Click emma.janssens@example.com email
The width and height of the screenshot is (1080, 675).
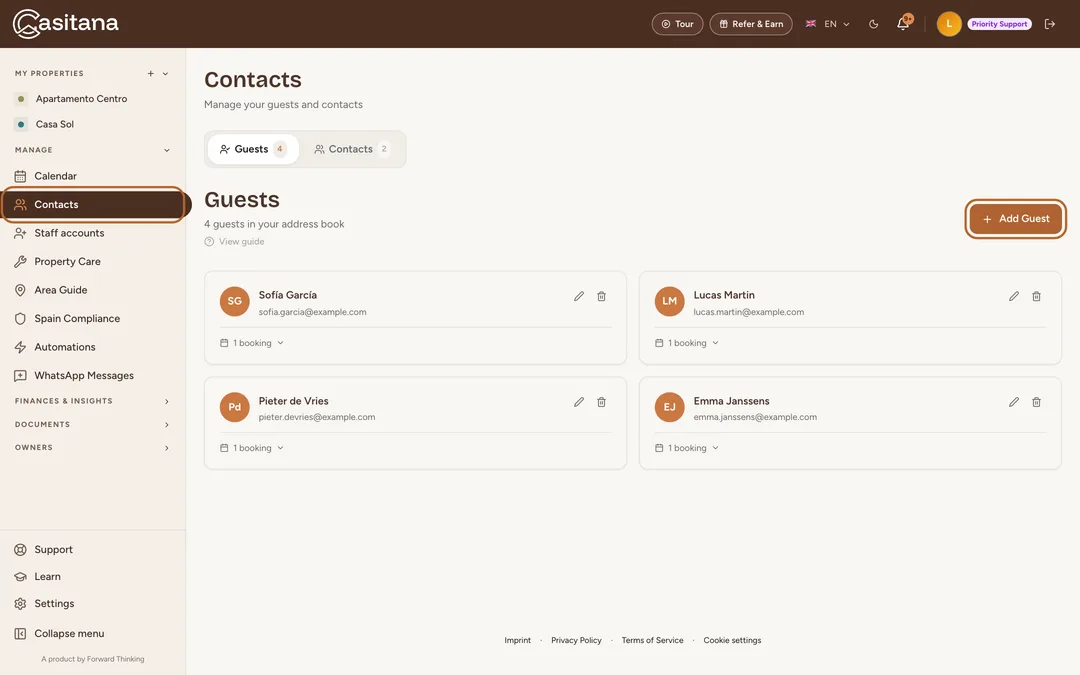tap(755, 417)
